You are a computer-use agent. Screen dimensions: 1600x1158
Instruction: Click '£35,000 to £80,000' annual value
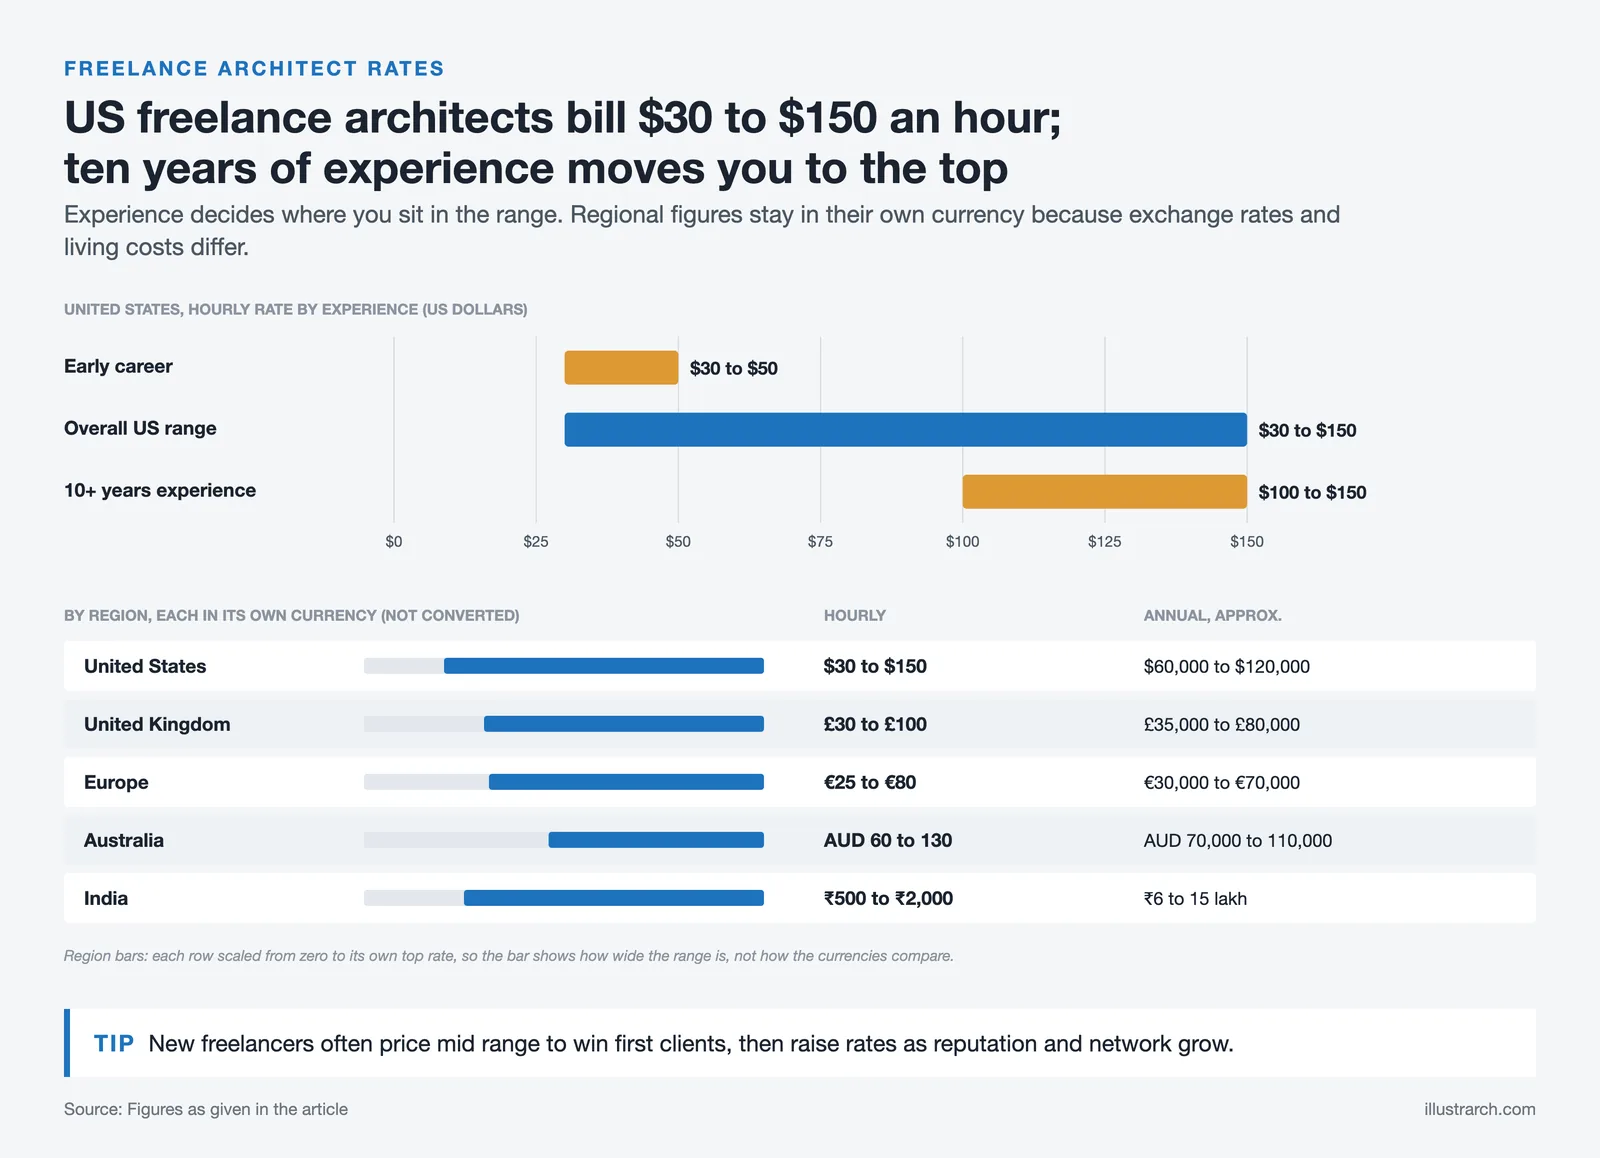tap(1222, 724)
